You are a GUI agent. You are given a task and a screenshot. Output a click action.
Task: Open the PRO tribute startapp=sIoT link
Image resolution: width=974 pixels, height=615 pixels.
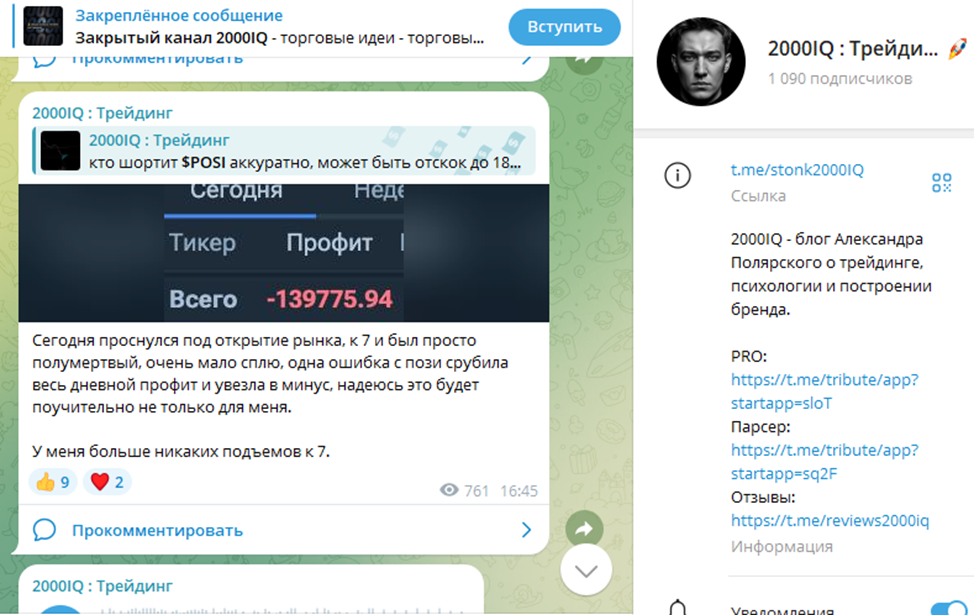click(x=824, y=391)
